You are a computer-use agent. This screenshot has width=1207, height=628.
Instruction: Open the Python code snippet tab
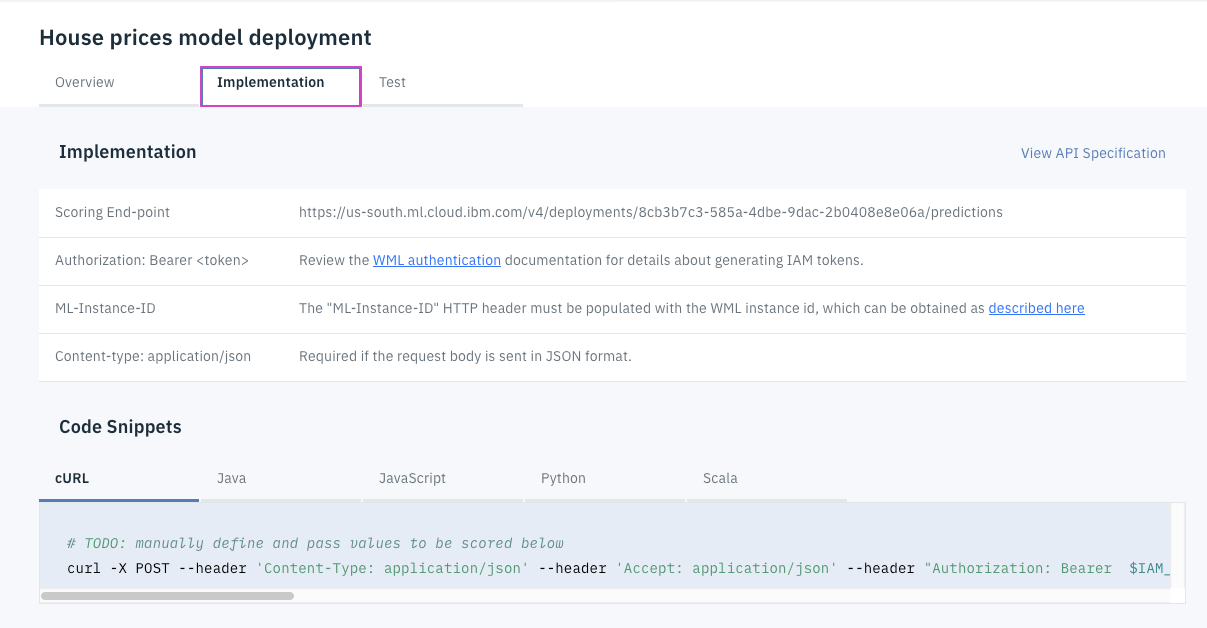pyautogui.click(x=605, y=479)
